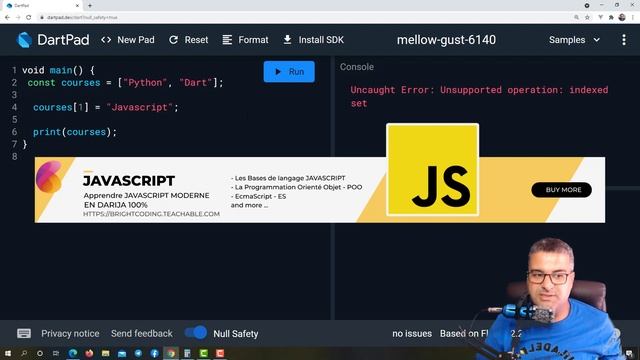
Task: Click the zoom magnifier icon in address bar
Action: 576,18
